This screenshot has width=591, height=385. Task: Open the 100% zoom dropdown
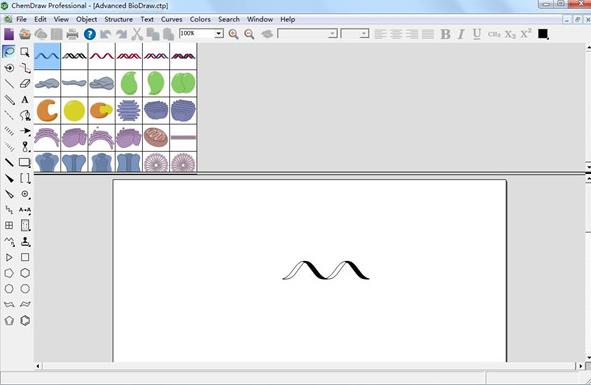point(219,34)
